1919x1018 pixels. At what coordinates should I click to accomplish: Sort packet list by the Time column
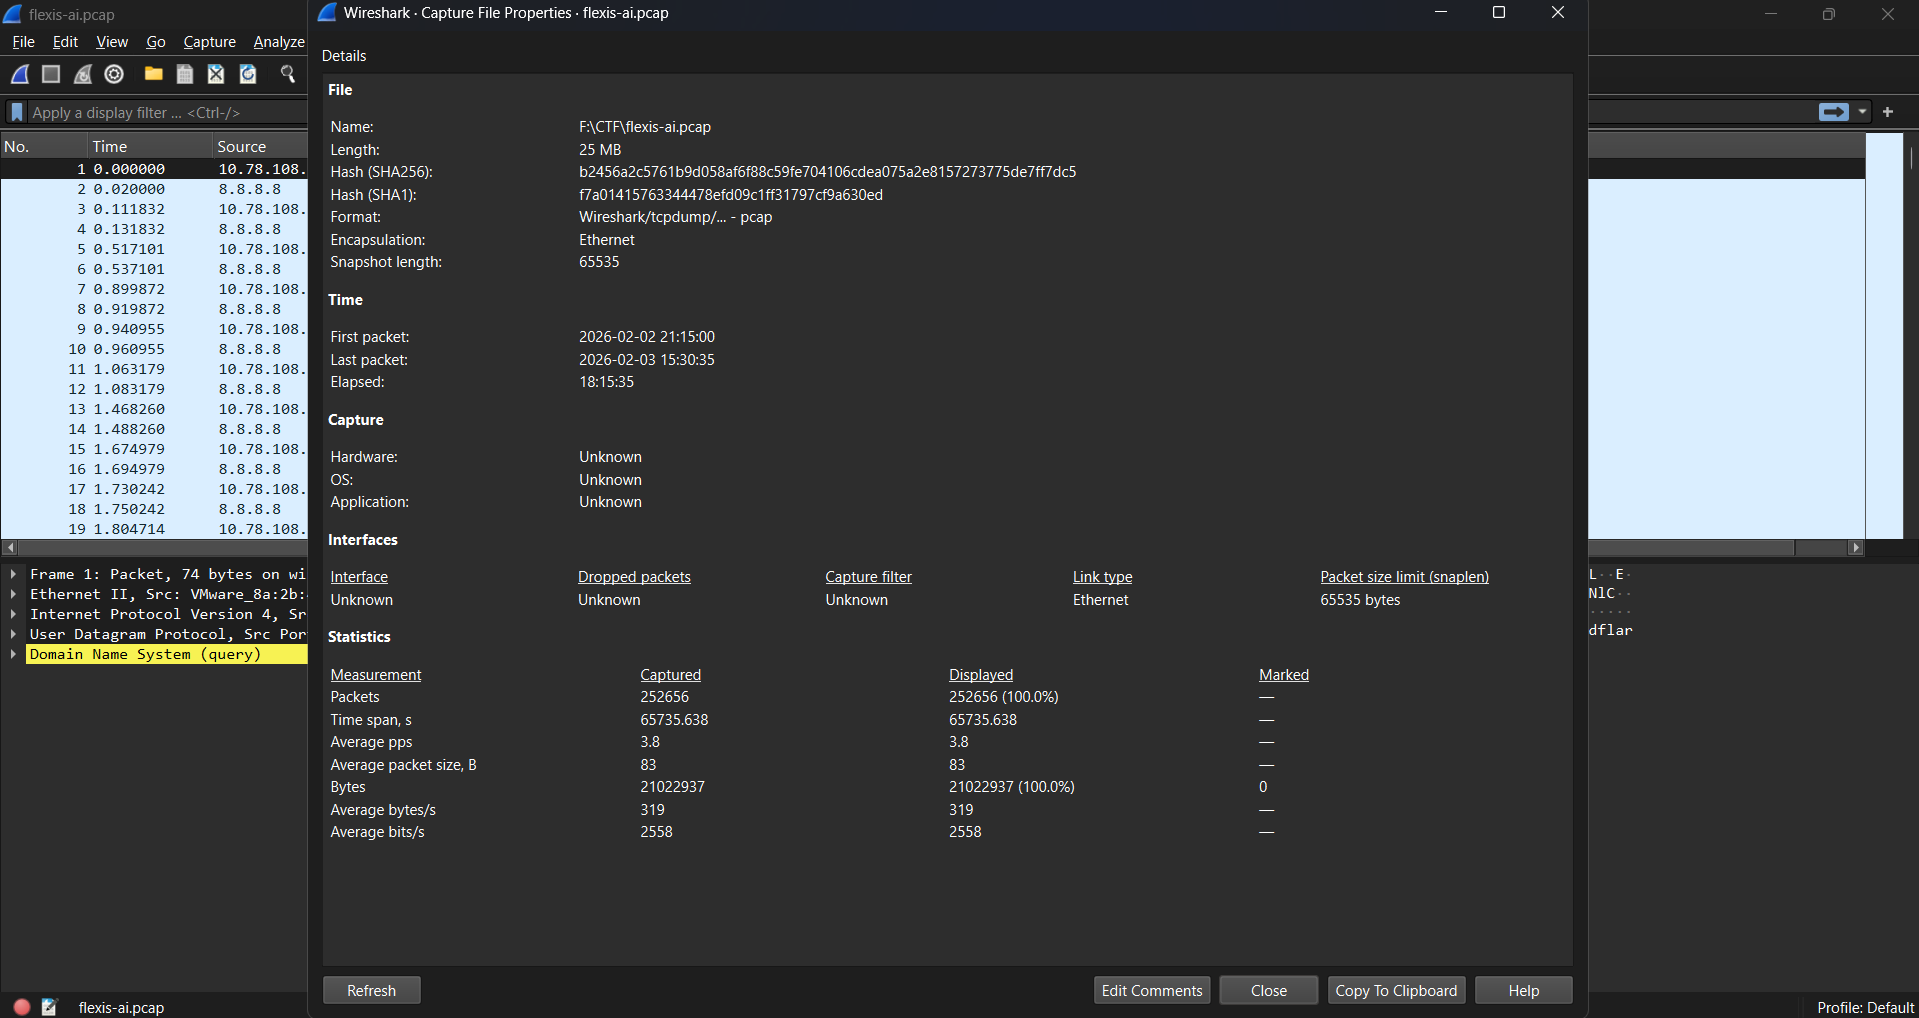click(x=151, y=146)
